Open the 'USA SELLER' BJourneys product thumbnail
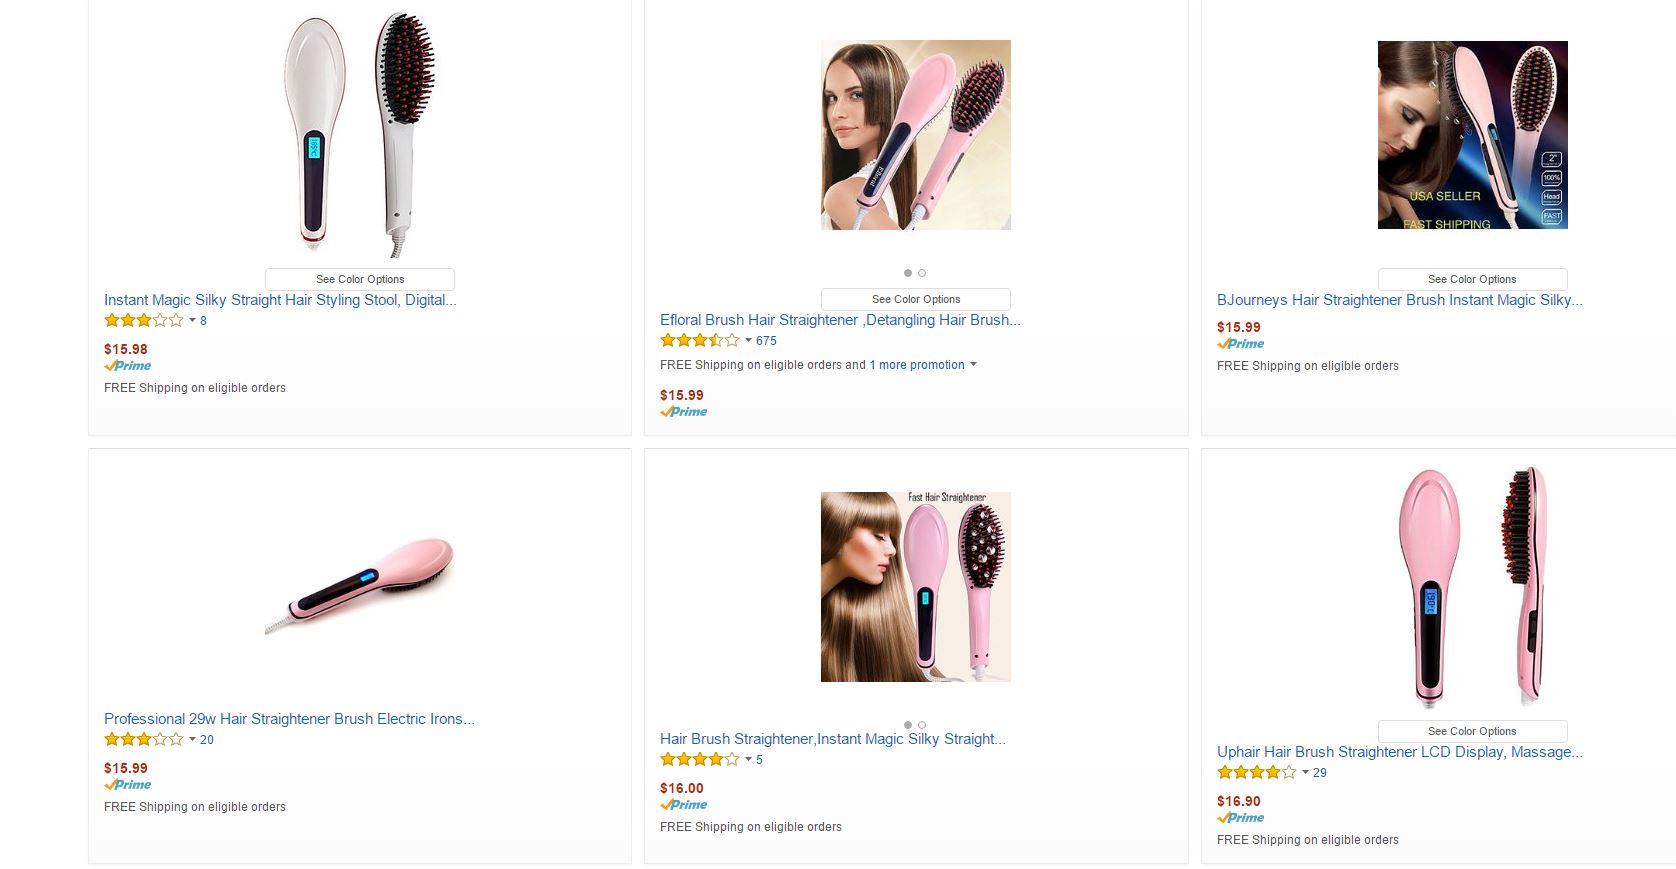Image resolution: width=1676 pixels, height=869 pixels. point(1472,135)
